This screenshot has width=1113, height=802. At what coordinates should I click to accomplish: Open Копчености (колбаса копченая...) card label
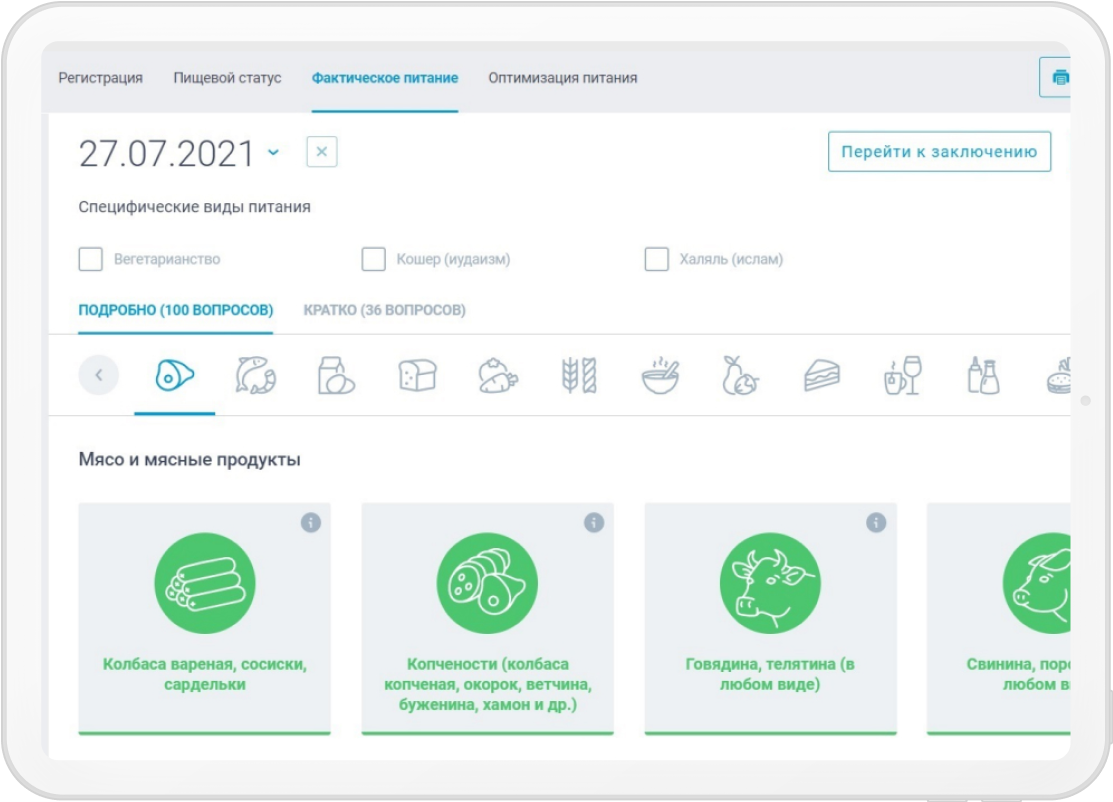click(x=488, y=684)
